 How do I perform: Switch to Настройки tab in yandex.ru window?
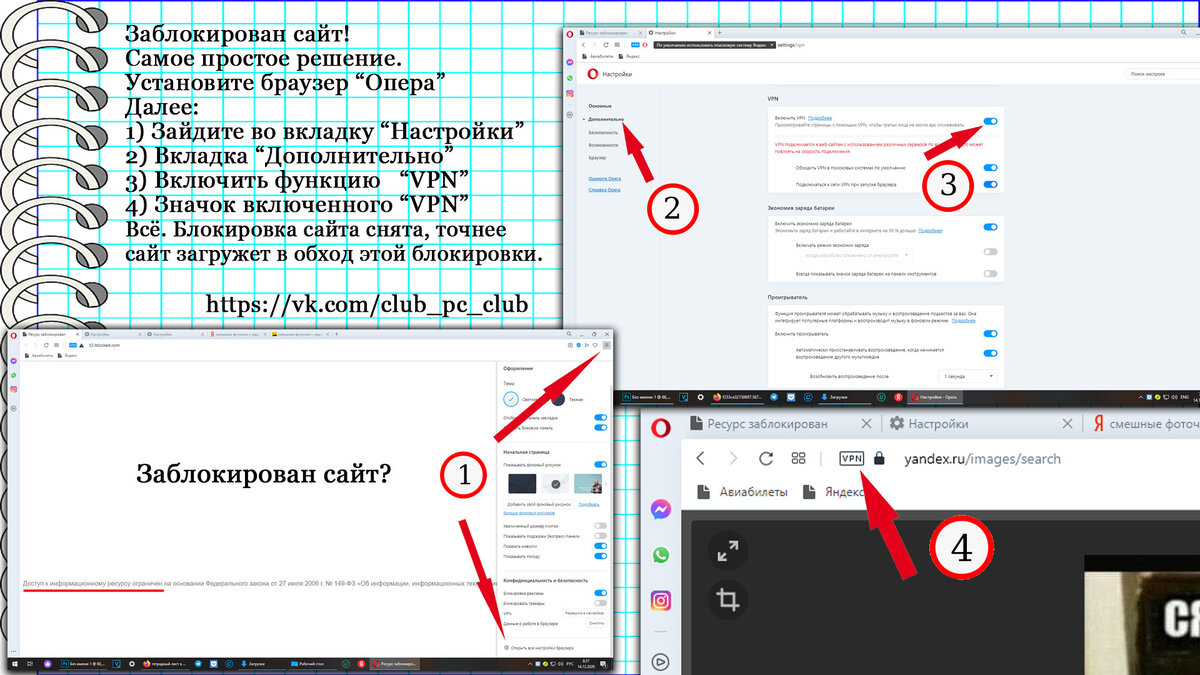[x=978, y=424]
